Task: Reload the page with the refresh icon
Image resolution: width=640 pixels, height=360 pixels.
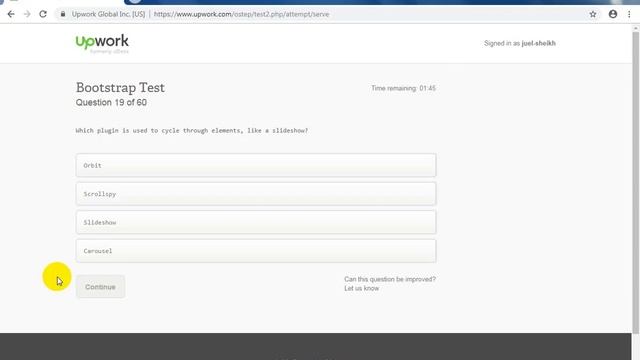Action: click(43, 14)
